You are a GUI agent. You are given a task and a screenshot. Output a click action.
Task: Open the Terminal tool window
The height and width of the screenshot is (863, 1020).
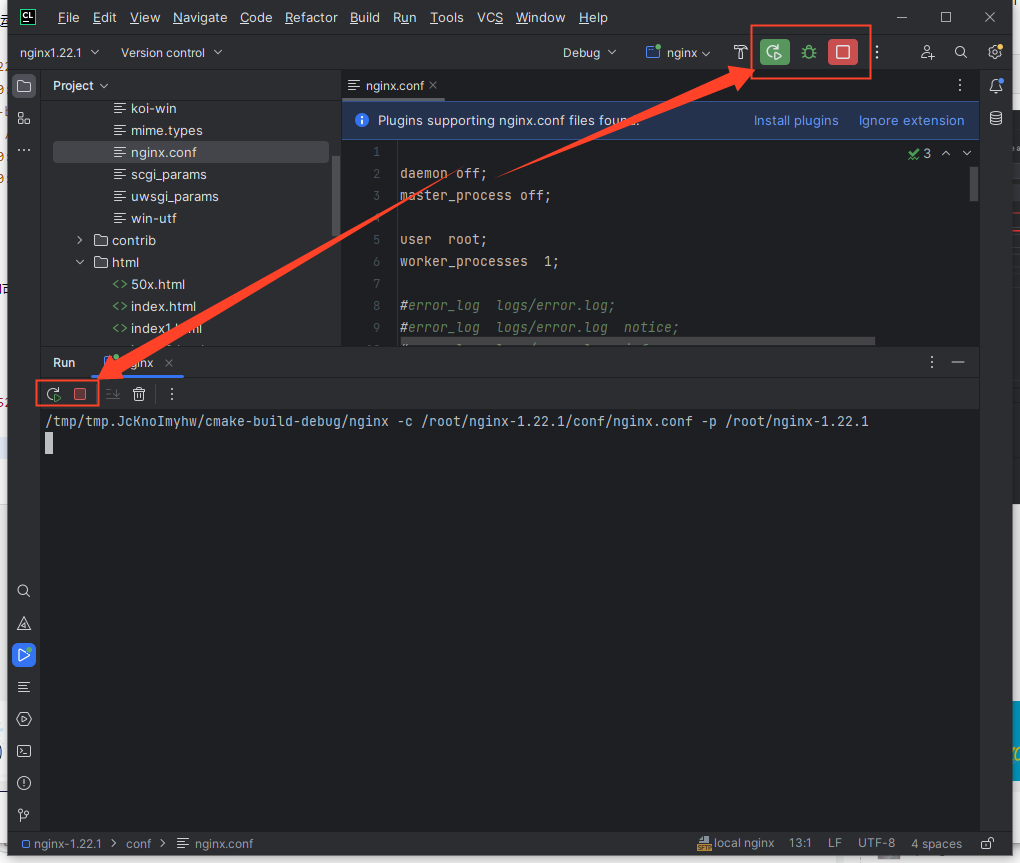tap(23, 751)
